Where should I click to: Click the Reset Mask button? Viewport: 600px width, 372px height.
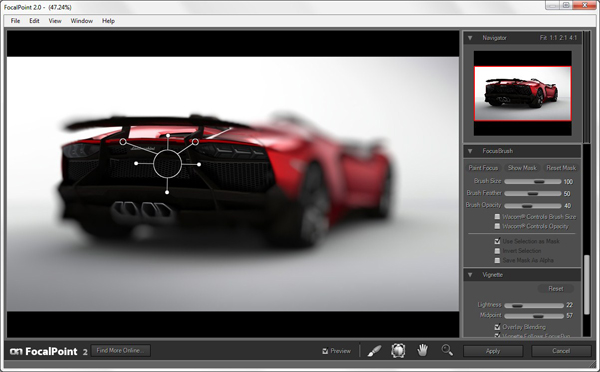[x=561, y=168]
